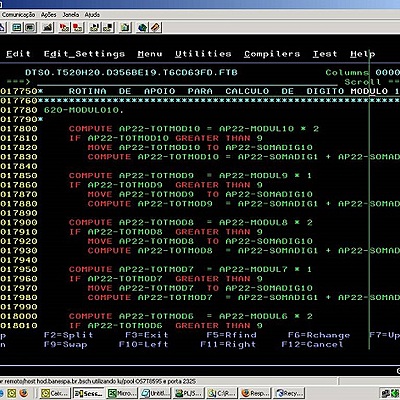Click the F6=Rchange function key label
The height and width of the screenshot is (400, 400).
tap(319, 335)
